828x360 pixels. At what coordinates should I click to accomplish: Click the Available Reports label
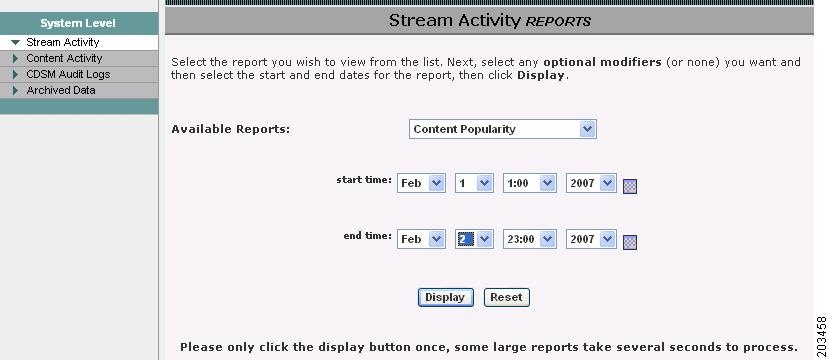231,129
